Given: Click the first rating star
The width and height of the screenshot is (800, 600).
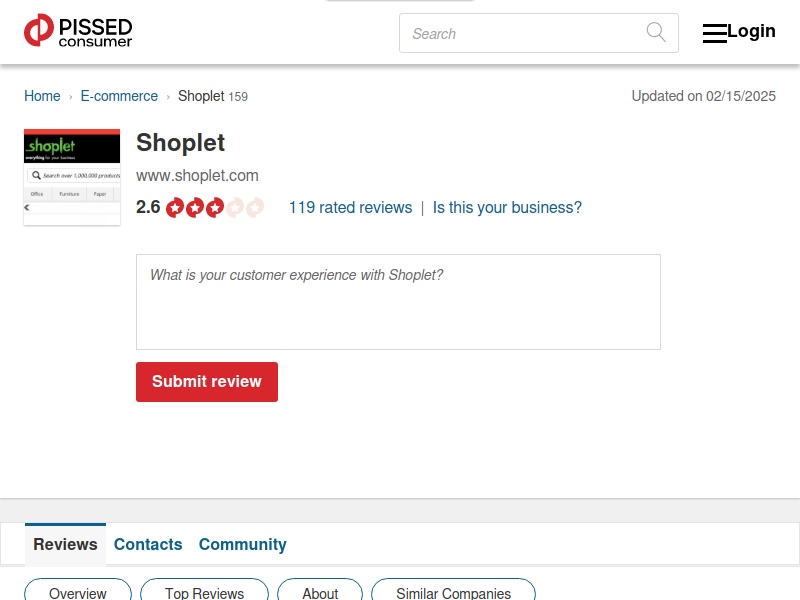Looking at the screenshot, I should [x=175, y=208].
